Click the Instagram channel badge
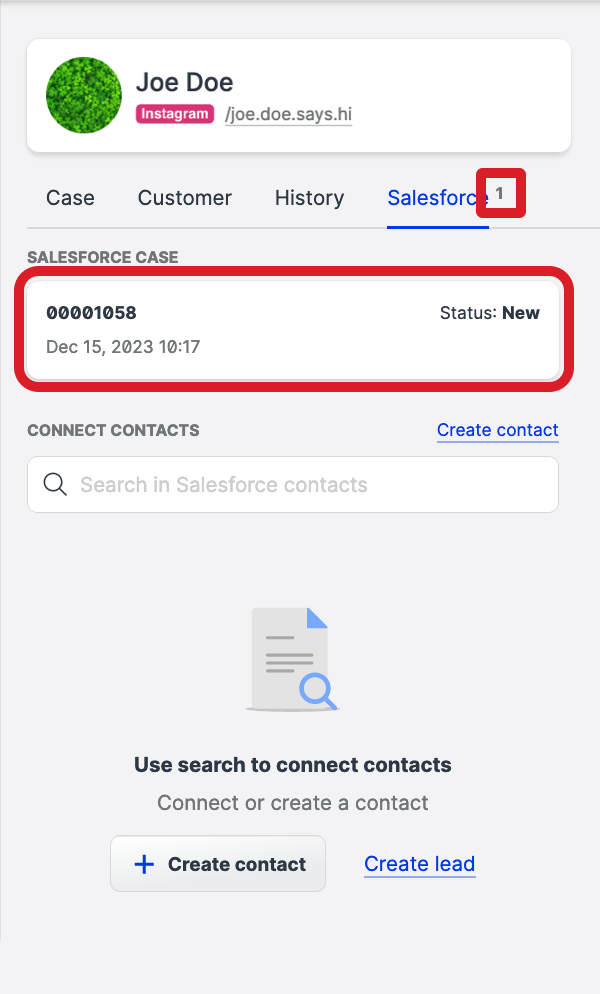The image size is (600, 994). tap(174, 114)
